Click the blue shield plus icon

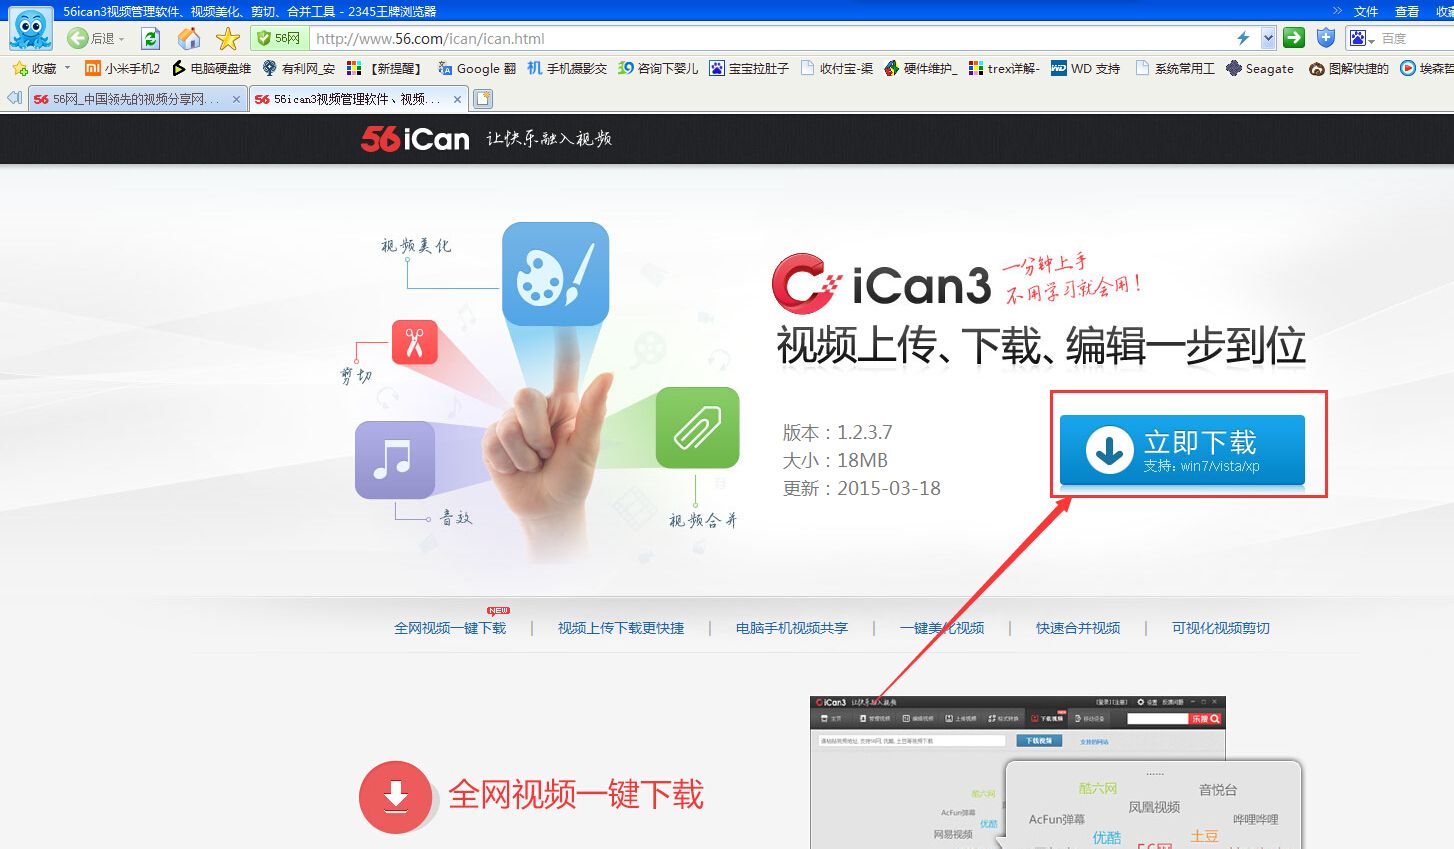pos(1326,38)
